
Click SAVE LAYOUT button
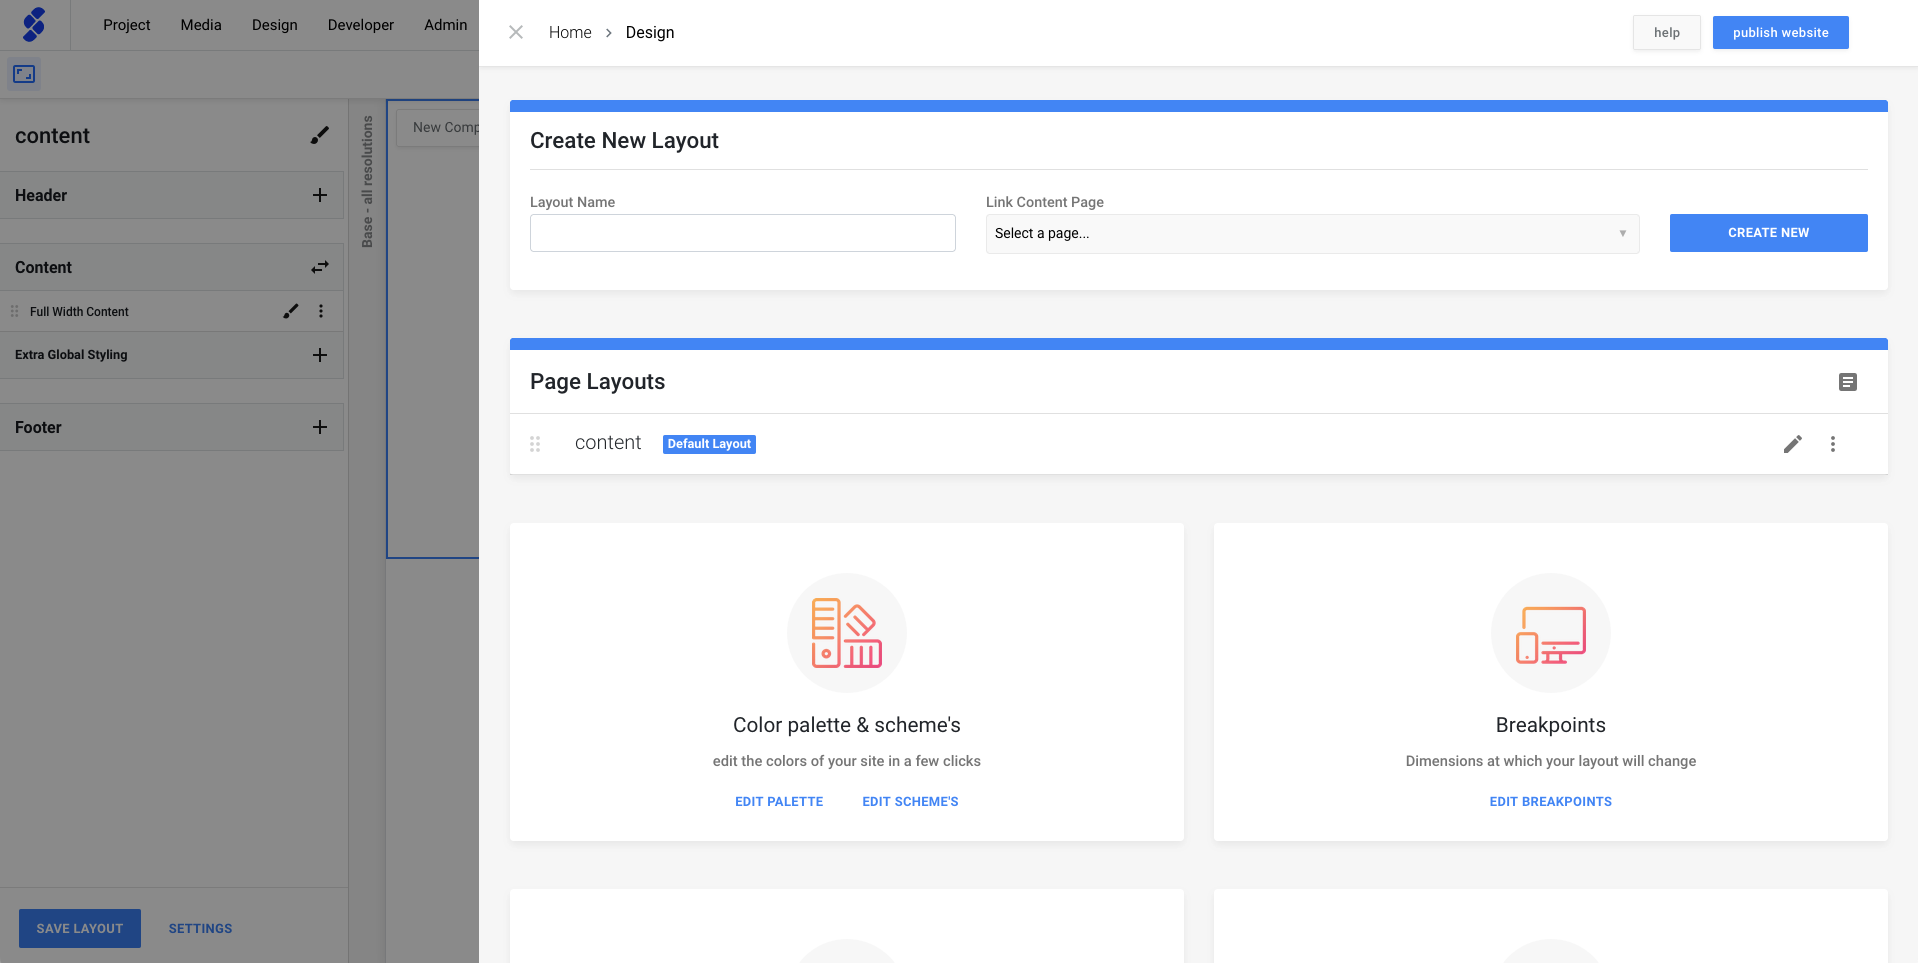[80, 928]
